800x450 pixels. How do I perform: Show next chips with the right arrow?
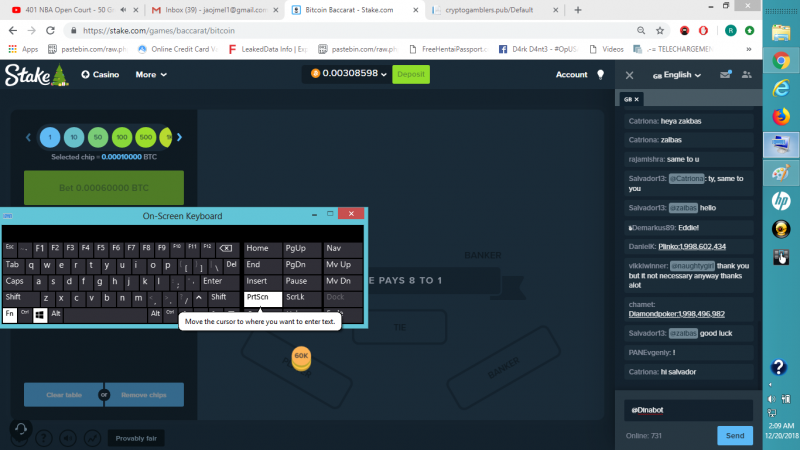[180, 137]
